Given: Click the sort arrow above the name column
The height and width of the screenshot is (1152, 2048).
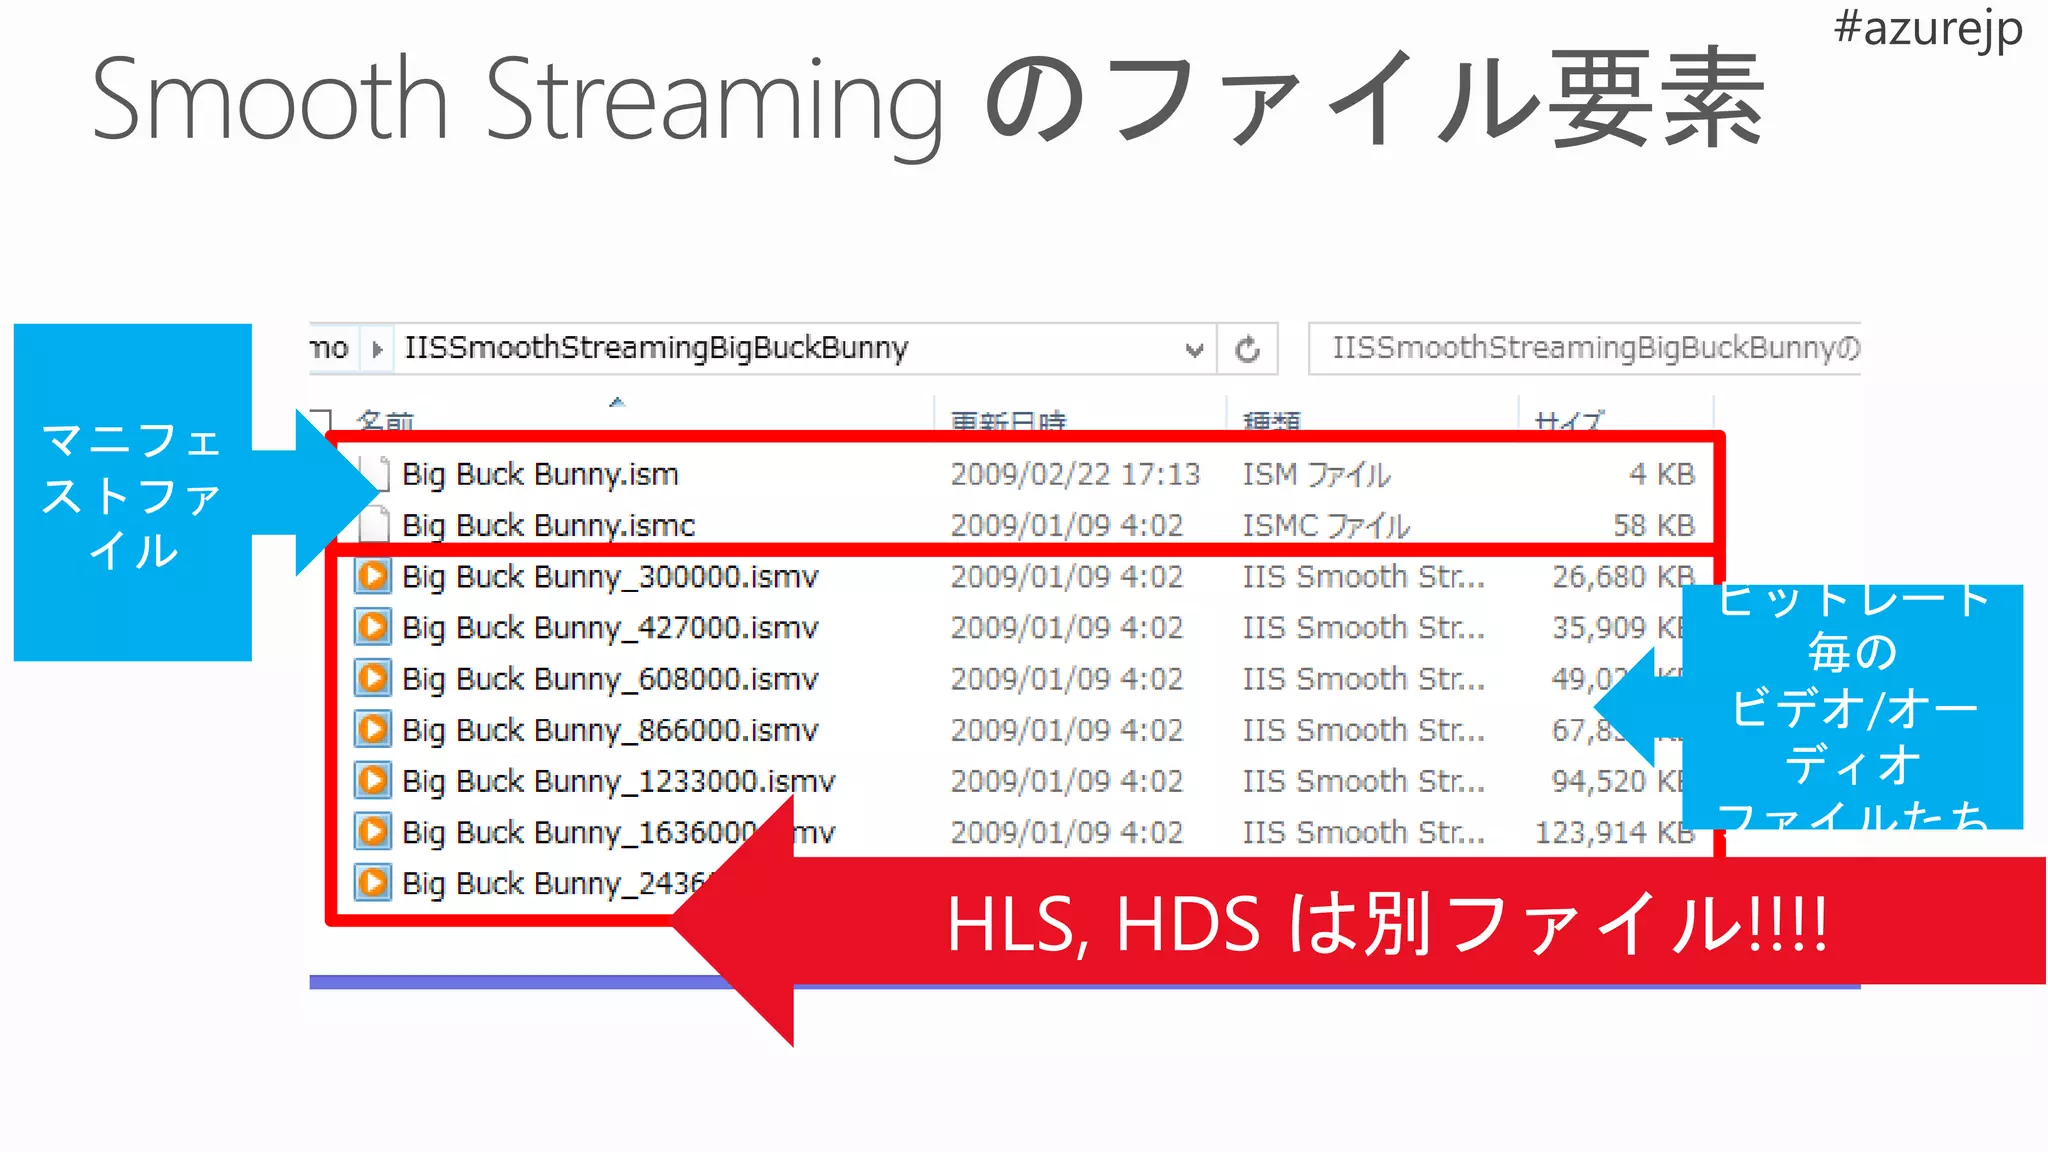Looking at the screenshot, I should click(x=617, y=402).
